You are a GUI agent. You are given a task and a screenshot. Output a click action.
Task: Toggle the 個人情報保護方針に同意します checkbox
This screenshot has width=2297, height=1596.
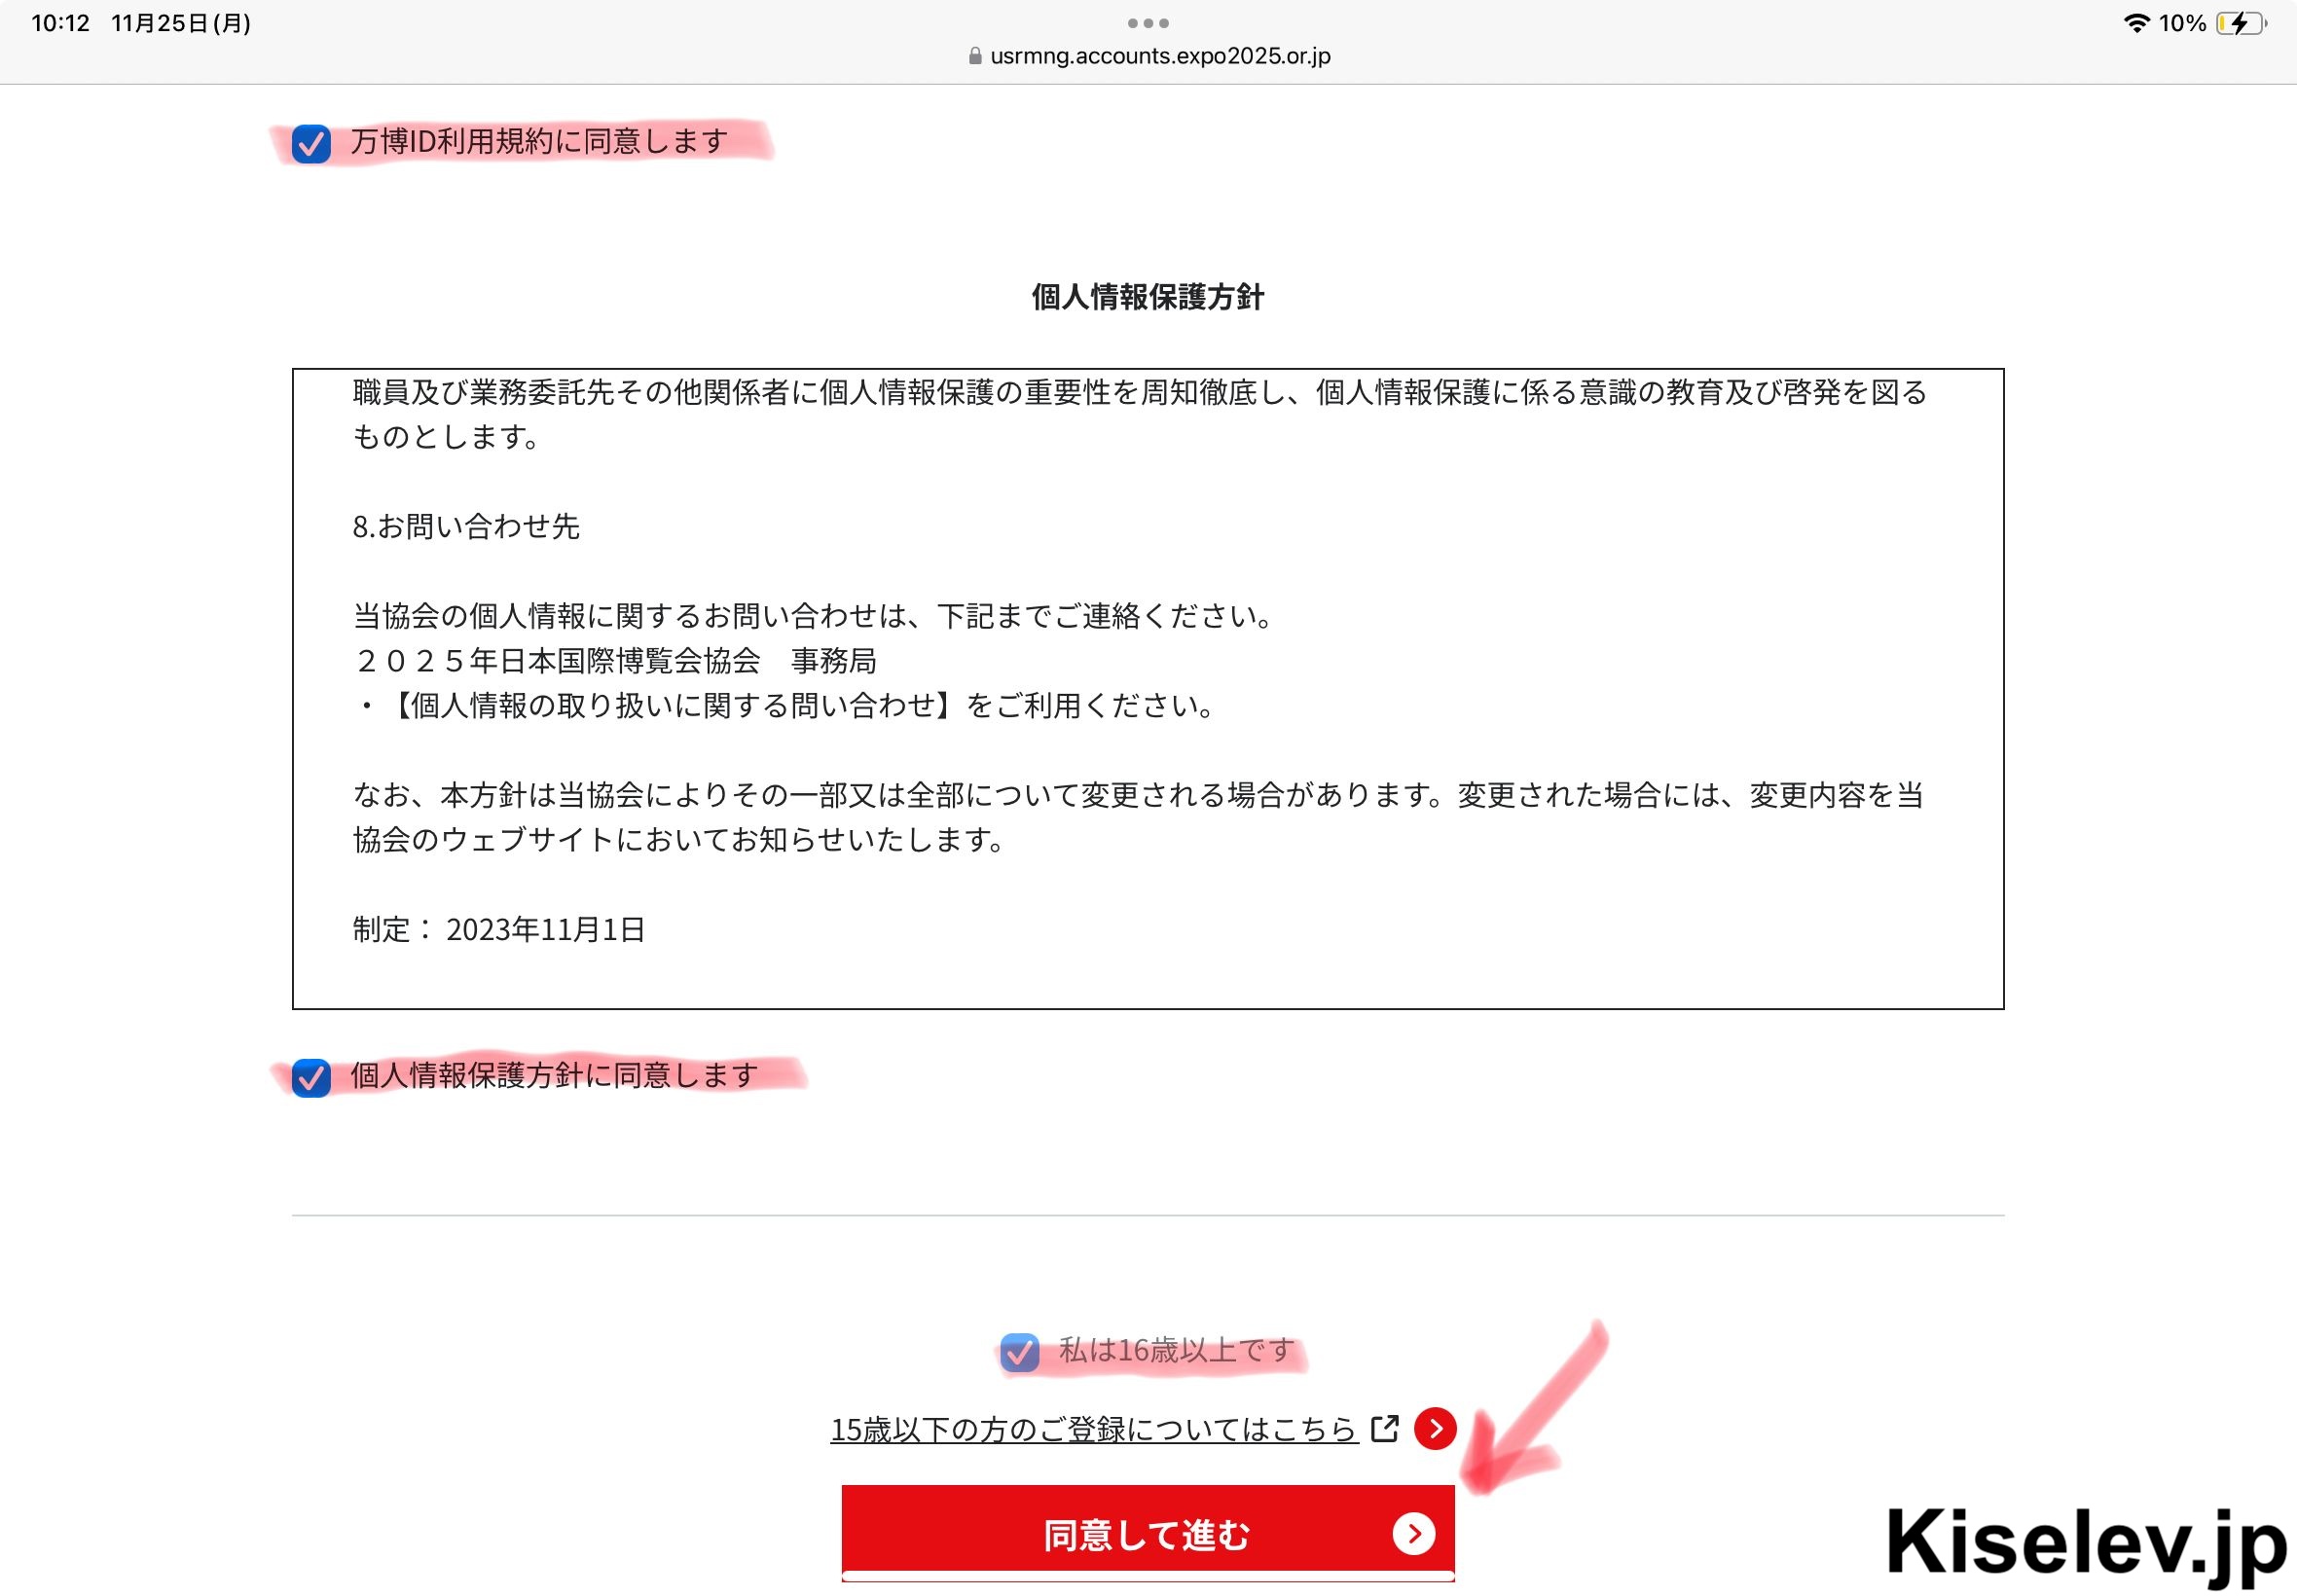311,1078
